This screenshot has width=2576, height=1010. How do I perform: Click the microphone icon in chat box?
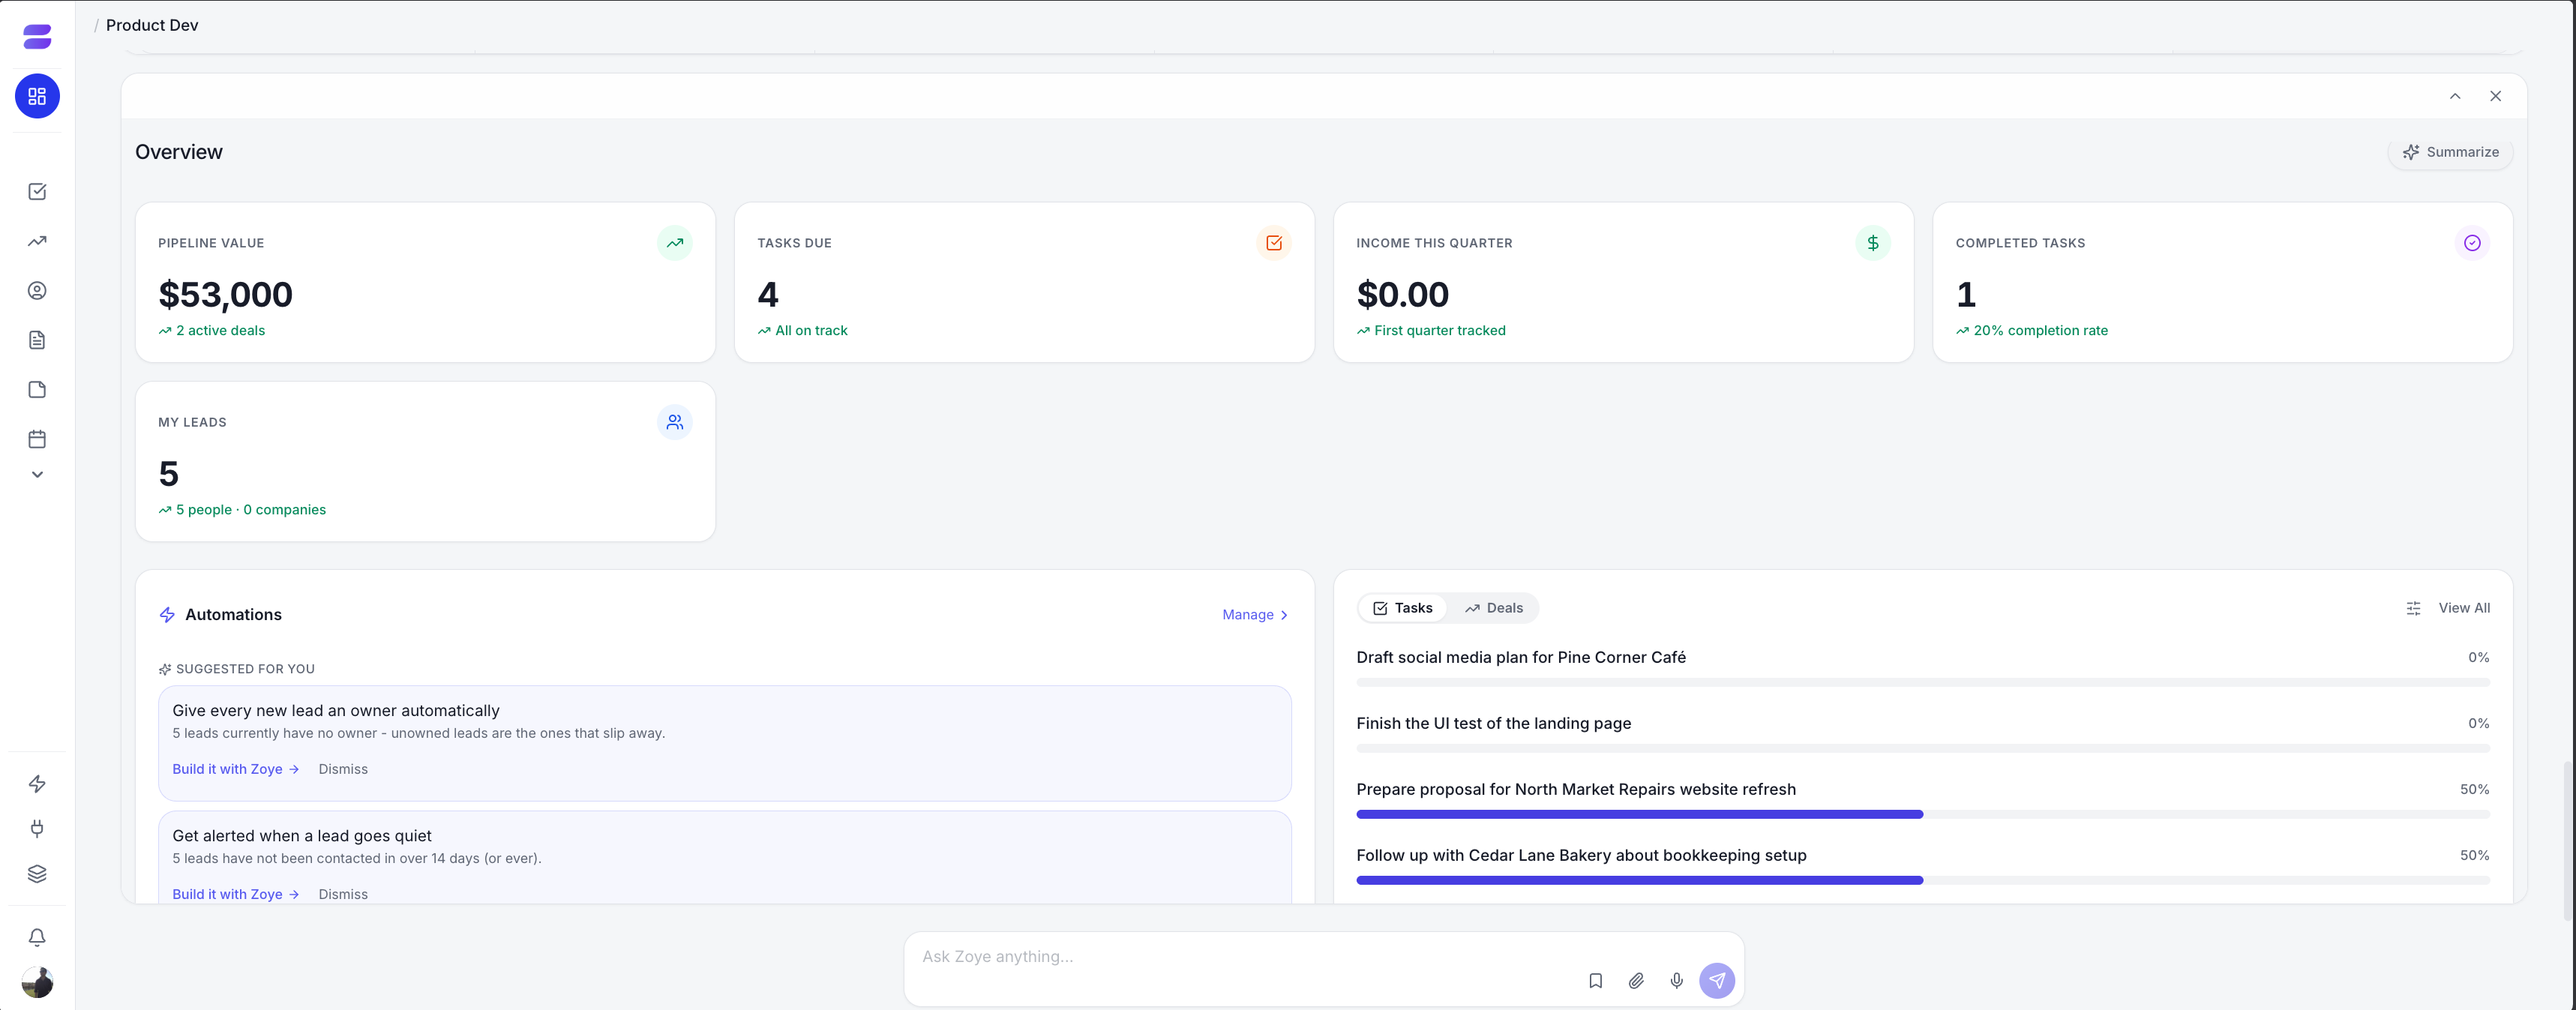tap(1676, 981)
